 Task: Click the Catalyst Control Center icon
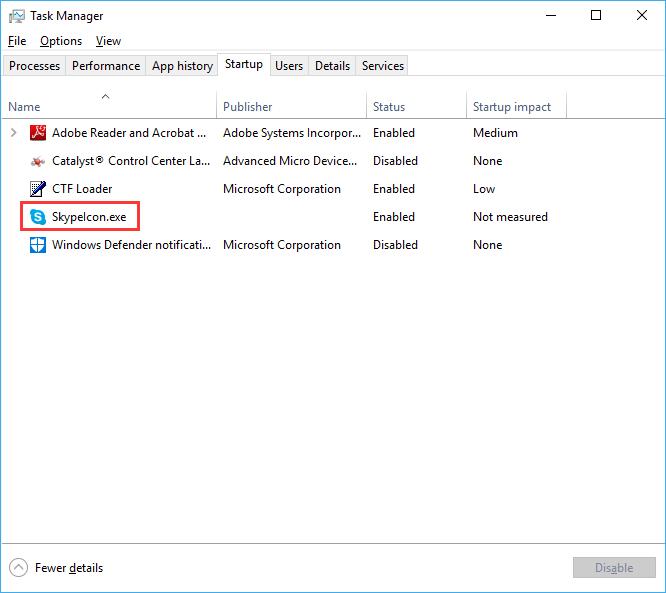[x=38, y=161]
